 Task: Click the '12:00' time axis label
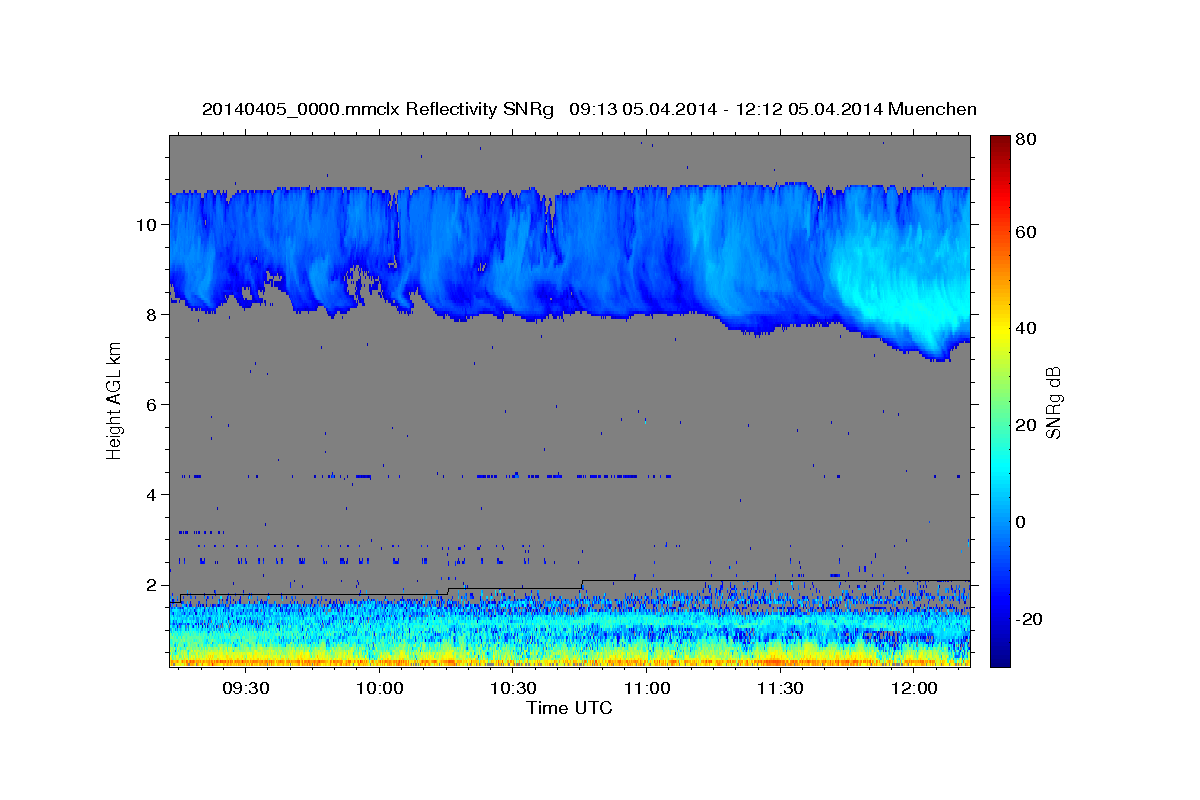click(914, 689)
